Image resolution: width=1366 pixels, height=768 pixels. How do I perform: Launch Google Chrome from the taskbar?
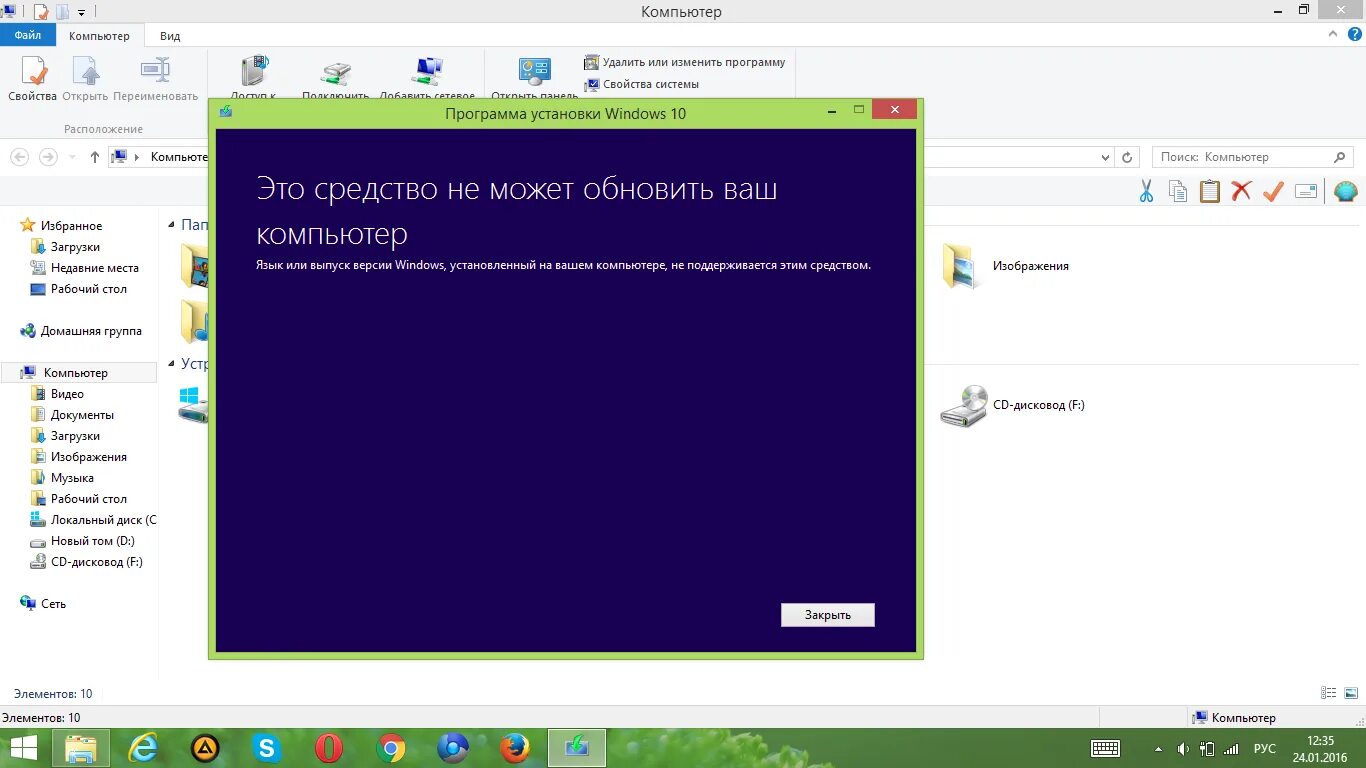(391, 747)
